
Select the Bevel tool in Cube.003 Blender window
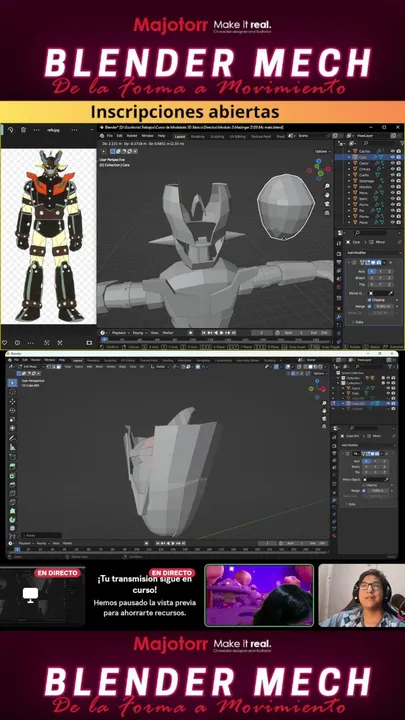pos(12,484)
